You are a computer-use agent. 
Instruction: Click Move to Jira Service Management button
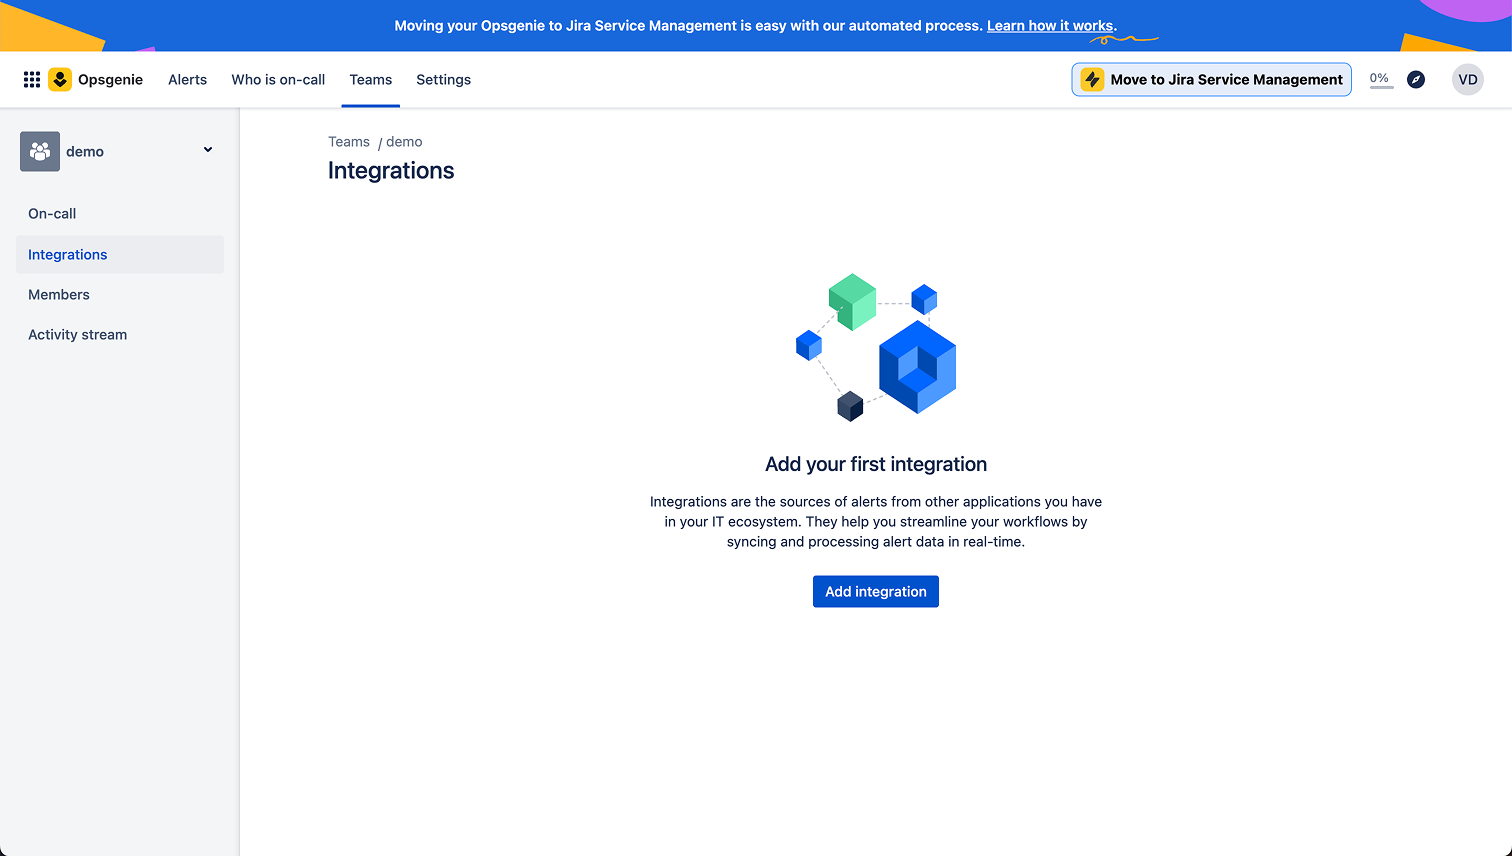point(1211,80)
